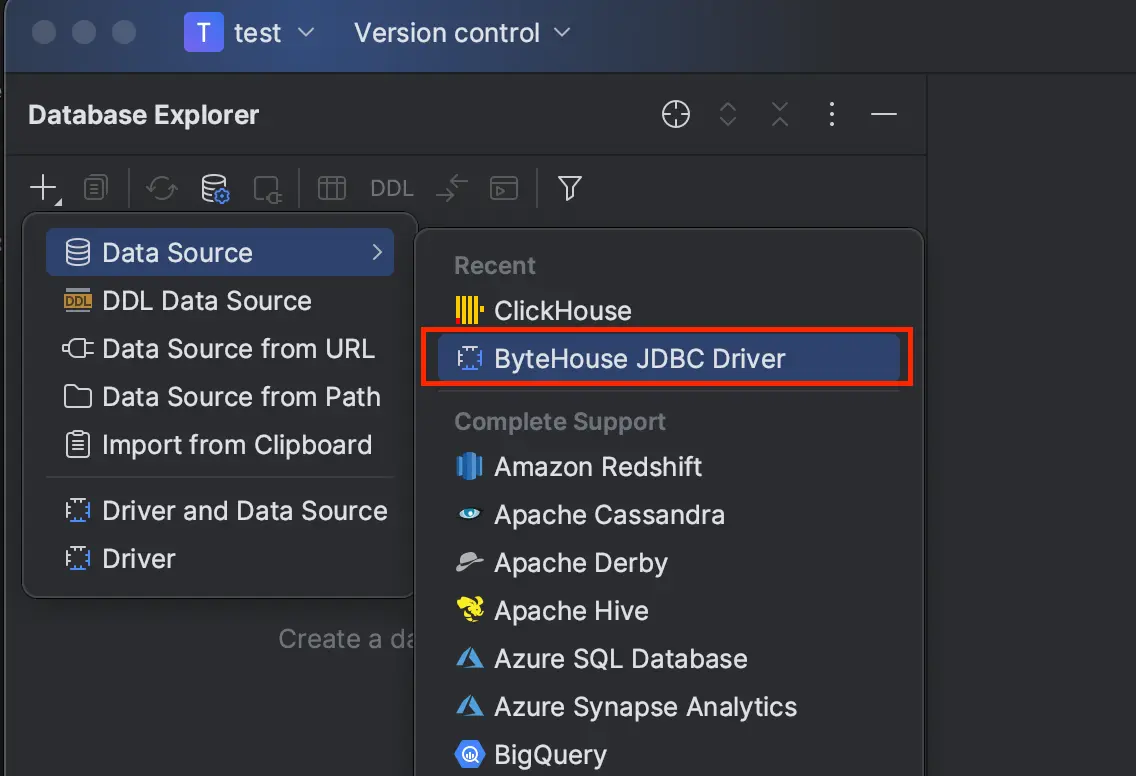
Task: Click the Edit Data table icon
Action: [332, 188]
